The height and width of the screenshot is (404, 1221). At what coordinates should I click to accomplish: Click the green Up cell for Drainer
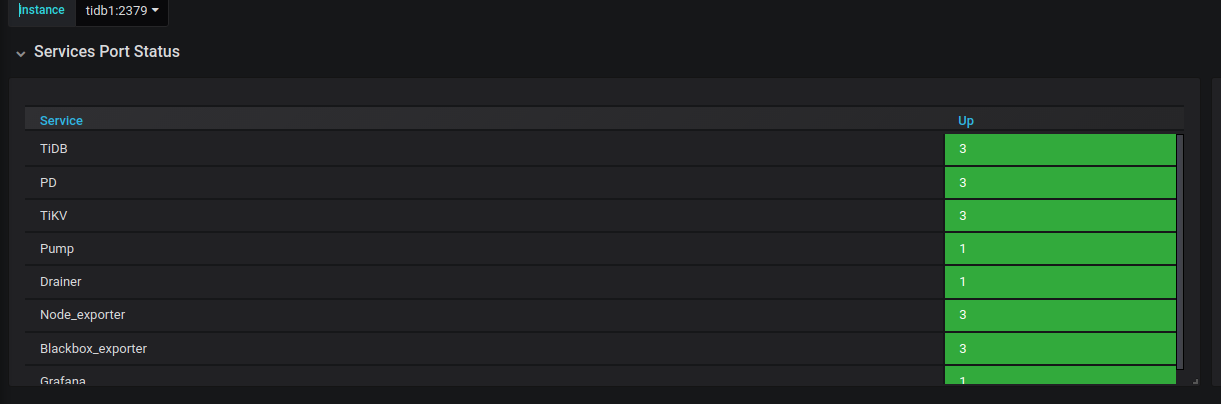[x=1059, y=282]
